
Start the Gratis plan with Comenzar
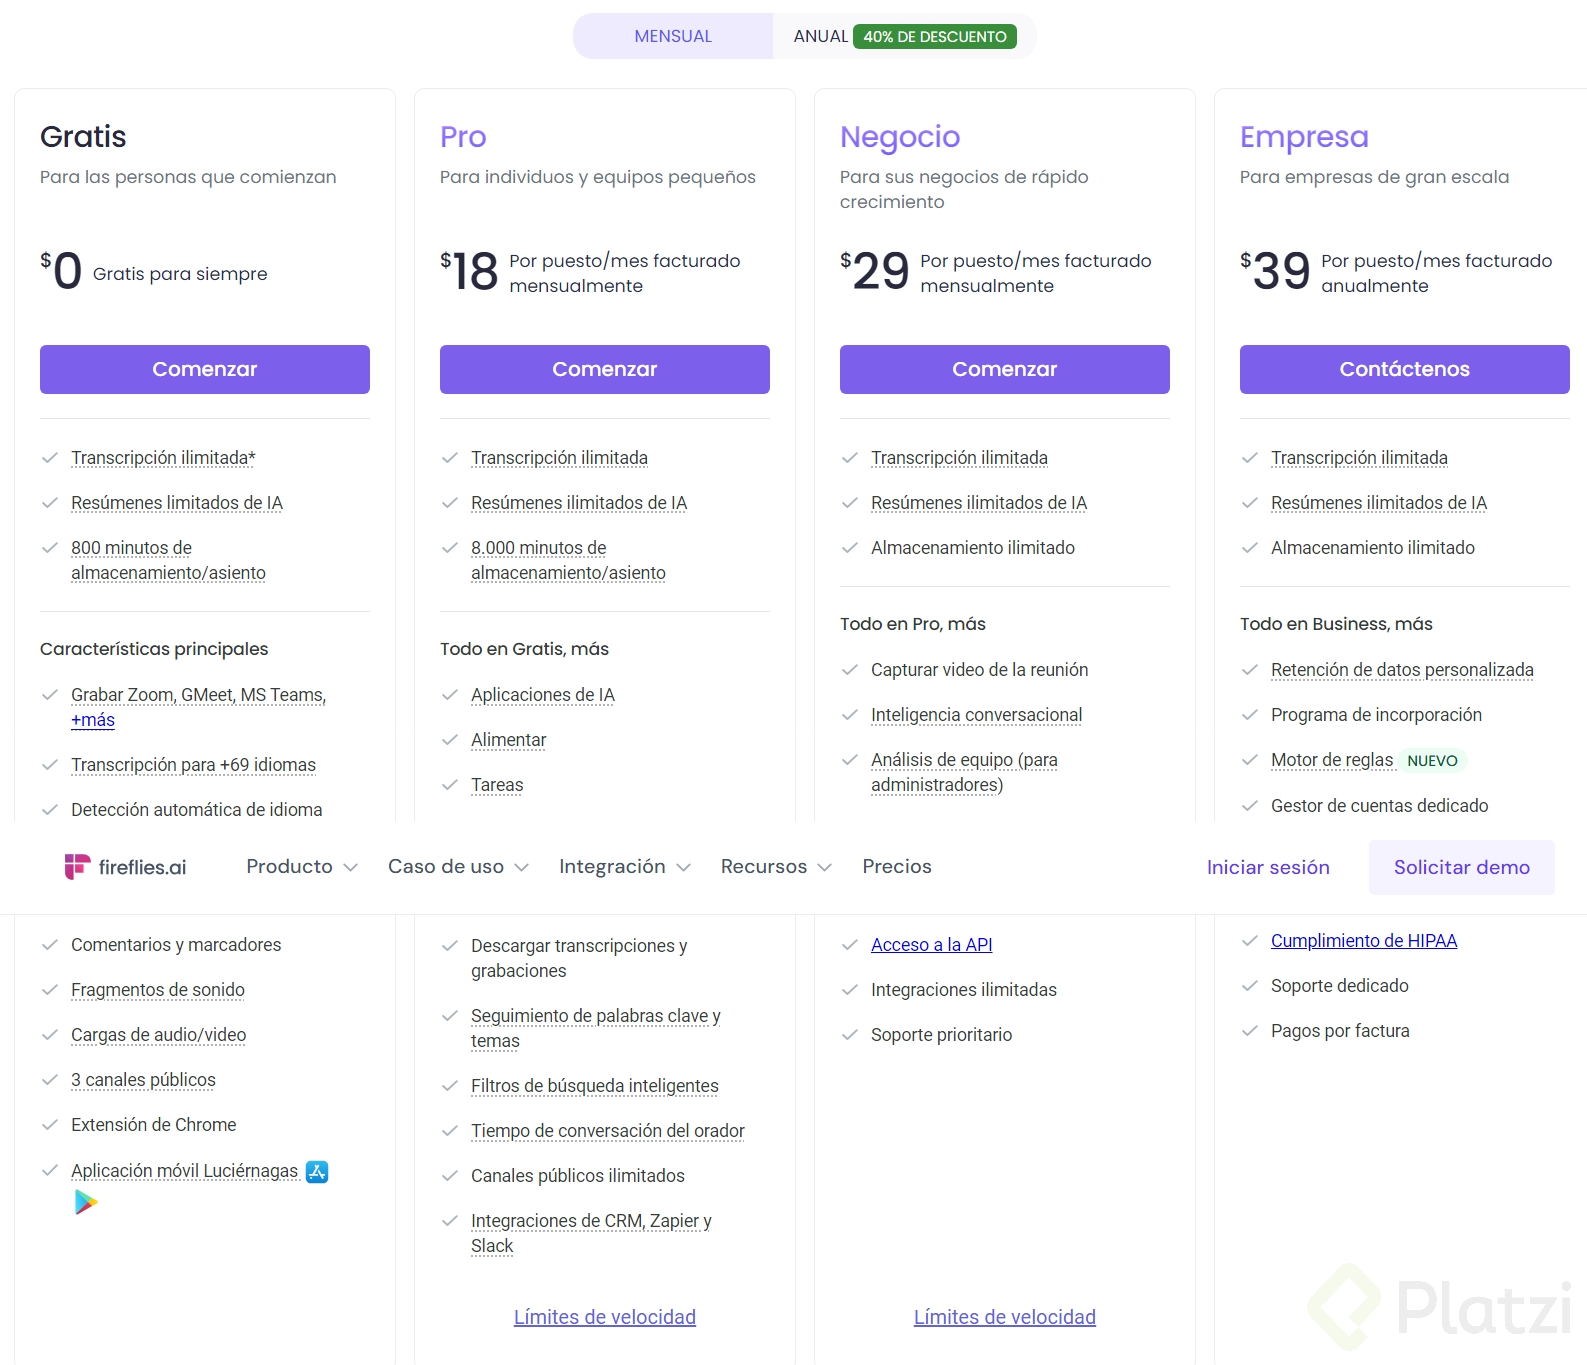(205, 369)
